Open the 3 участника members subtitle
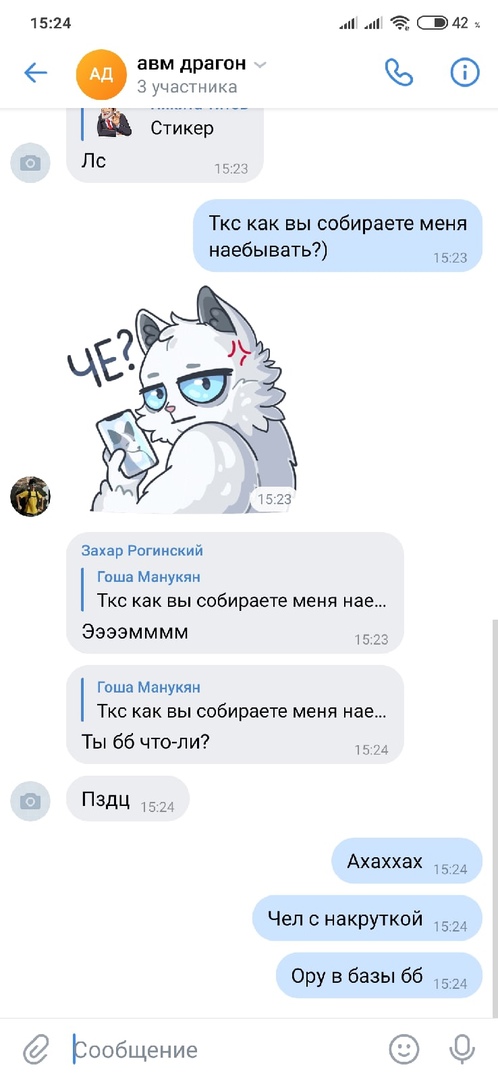 coord(187,87)
